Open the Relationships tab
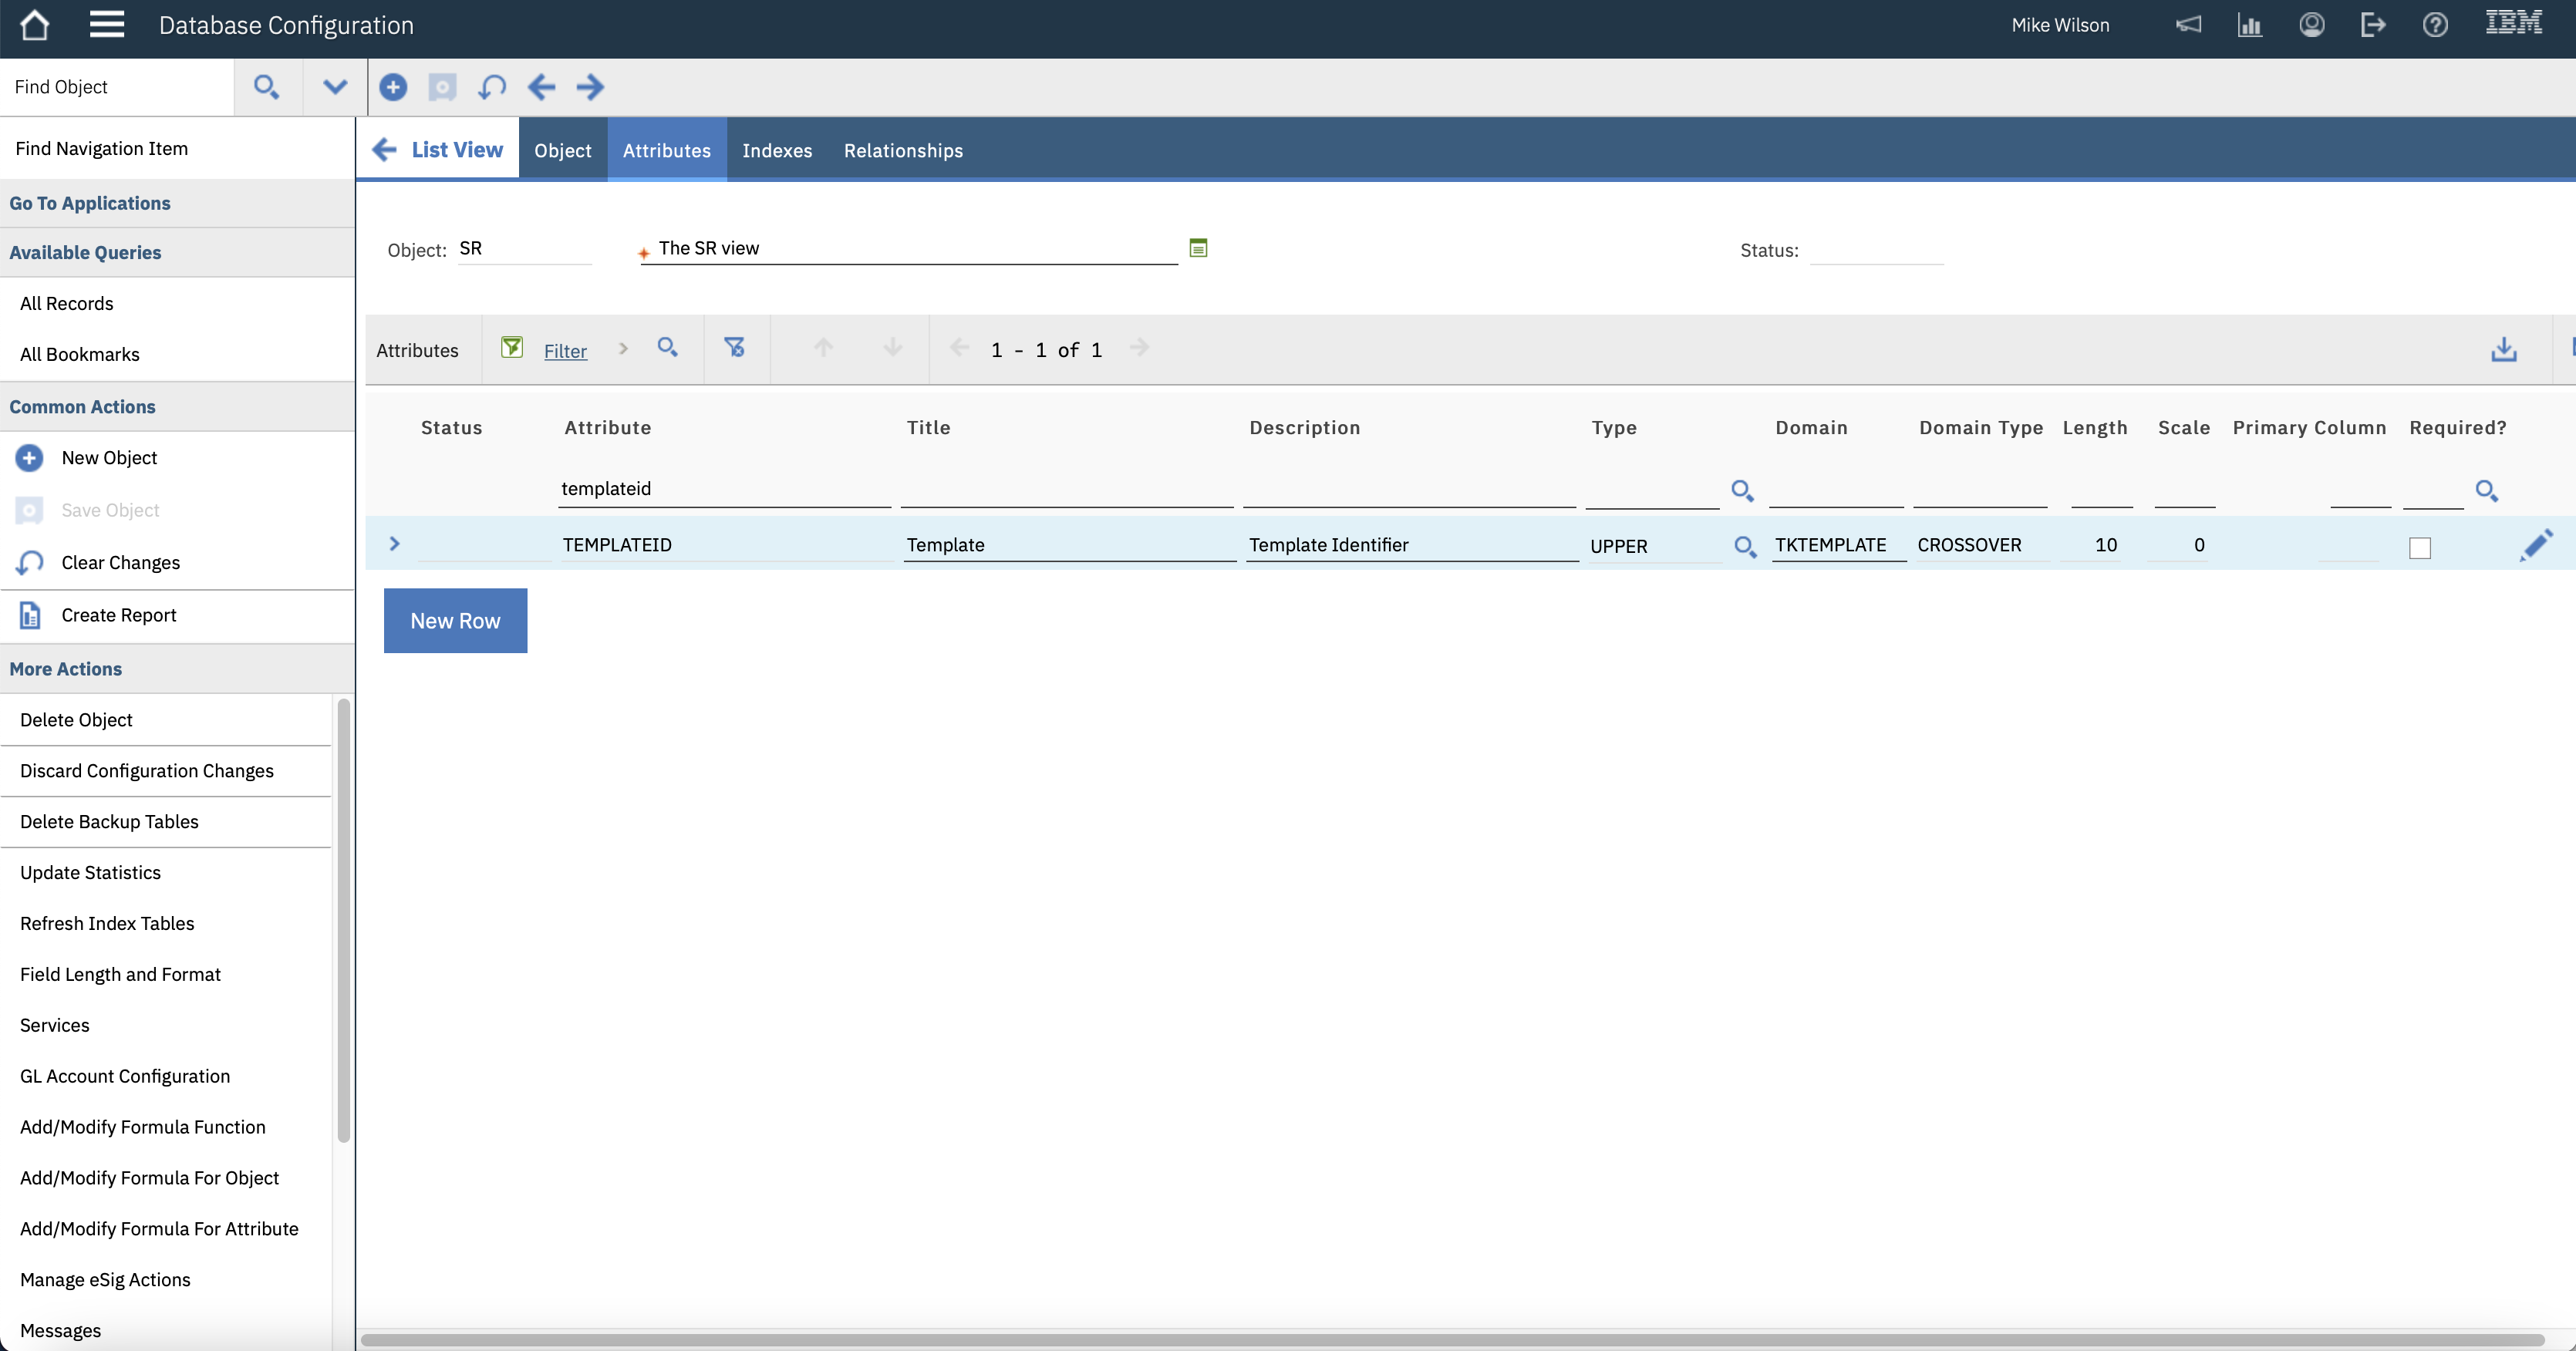 902,150
